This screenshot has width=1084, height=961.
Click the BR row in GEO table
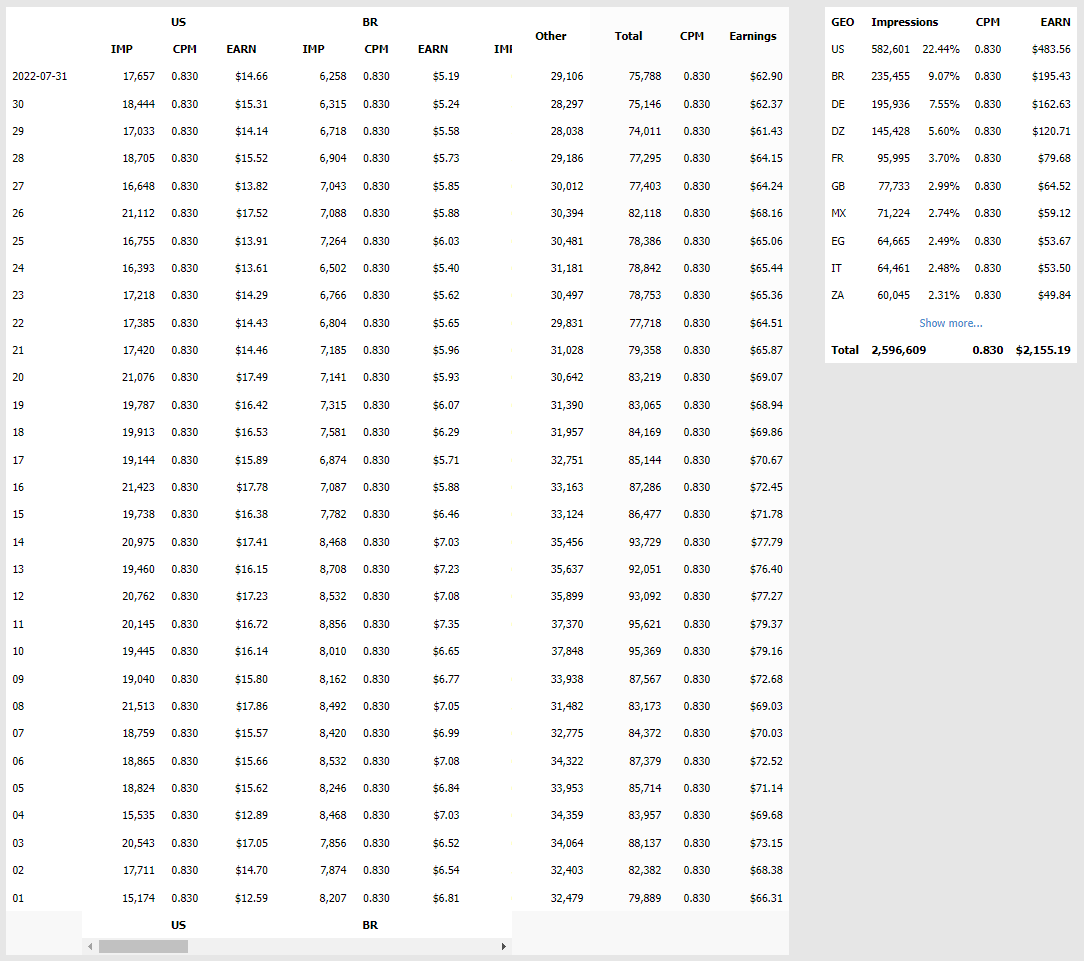coord(951,76)
